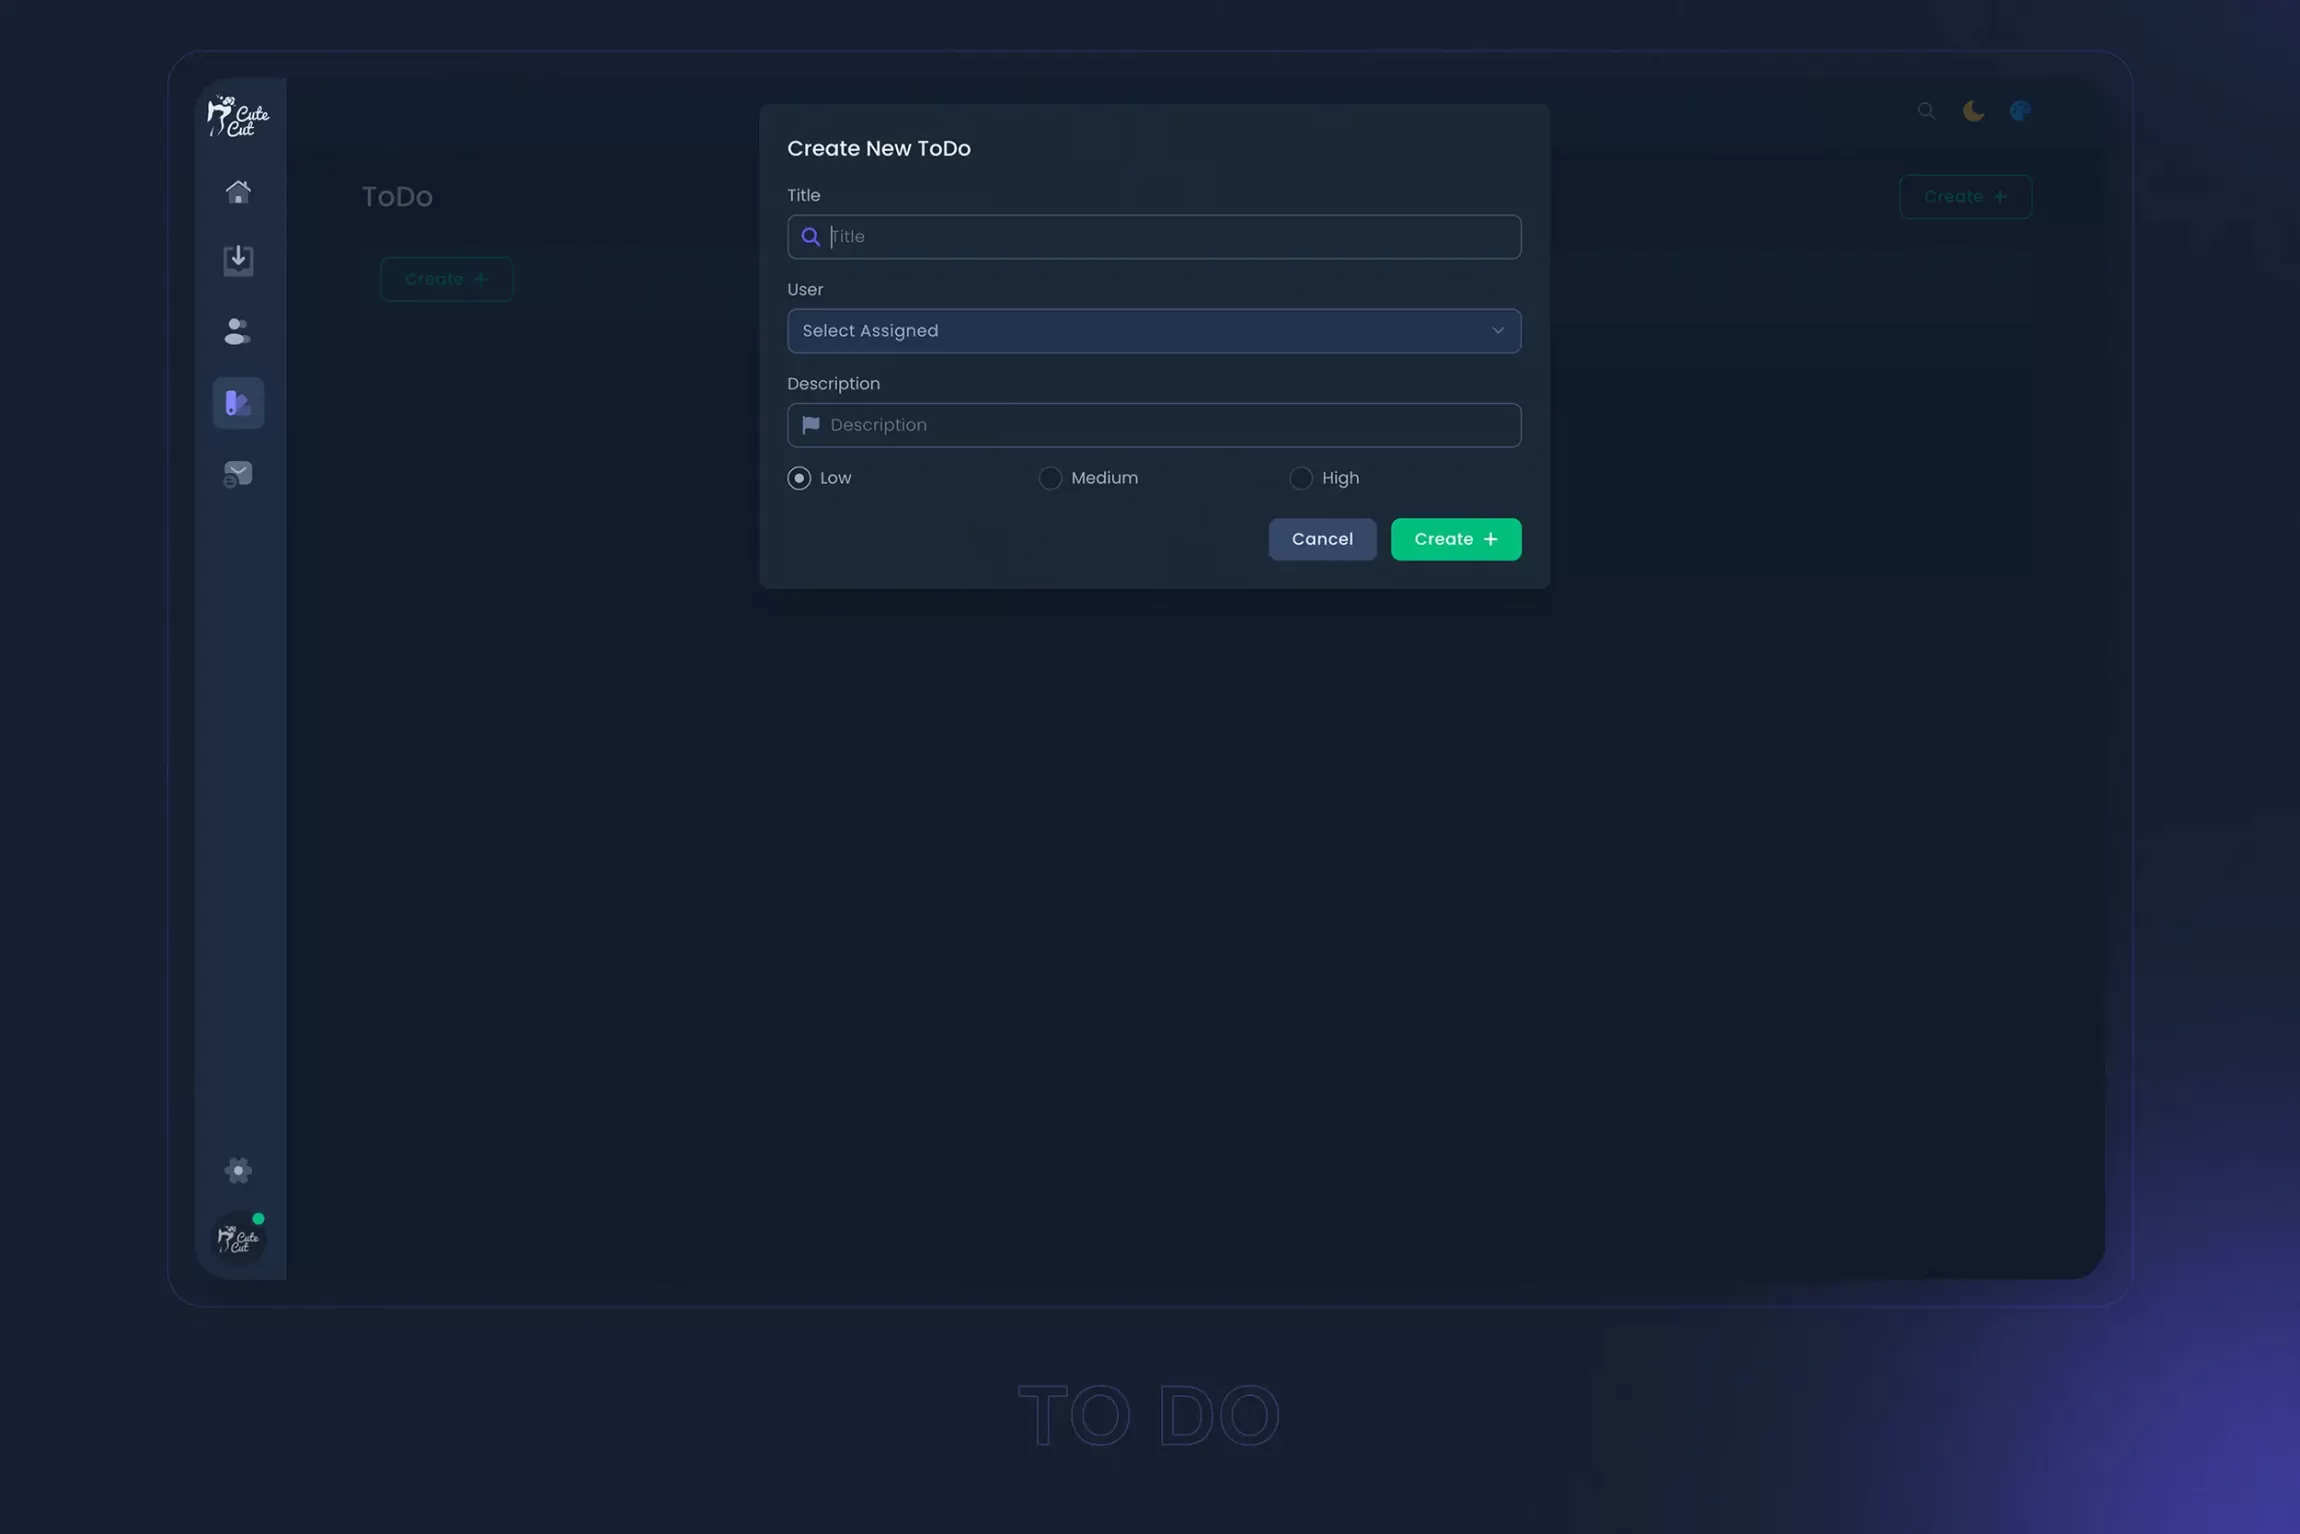Click the search icon in top bar

coord(1926,111)
